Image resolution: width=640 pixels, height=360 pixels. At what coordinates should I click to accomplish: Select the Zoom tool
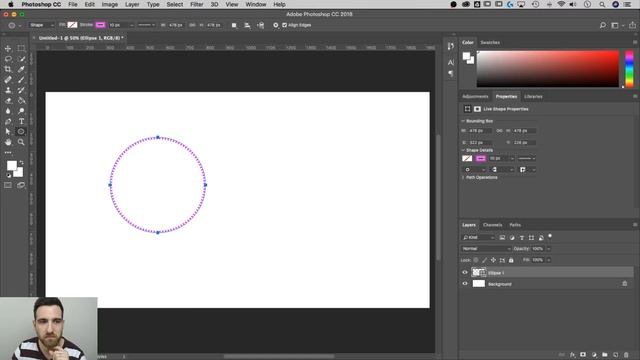[x=21, y=142]
